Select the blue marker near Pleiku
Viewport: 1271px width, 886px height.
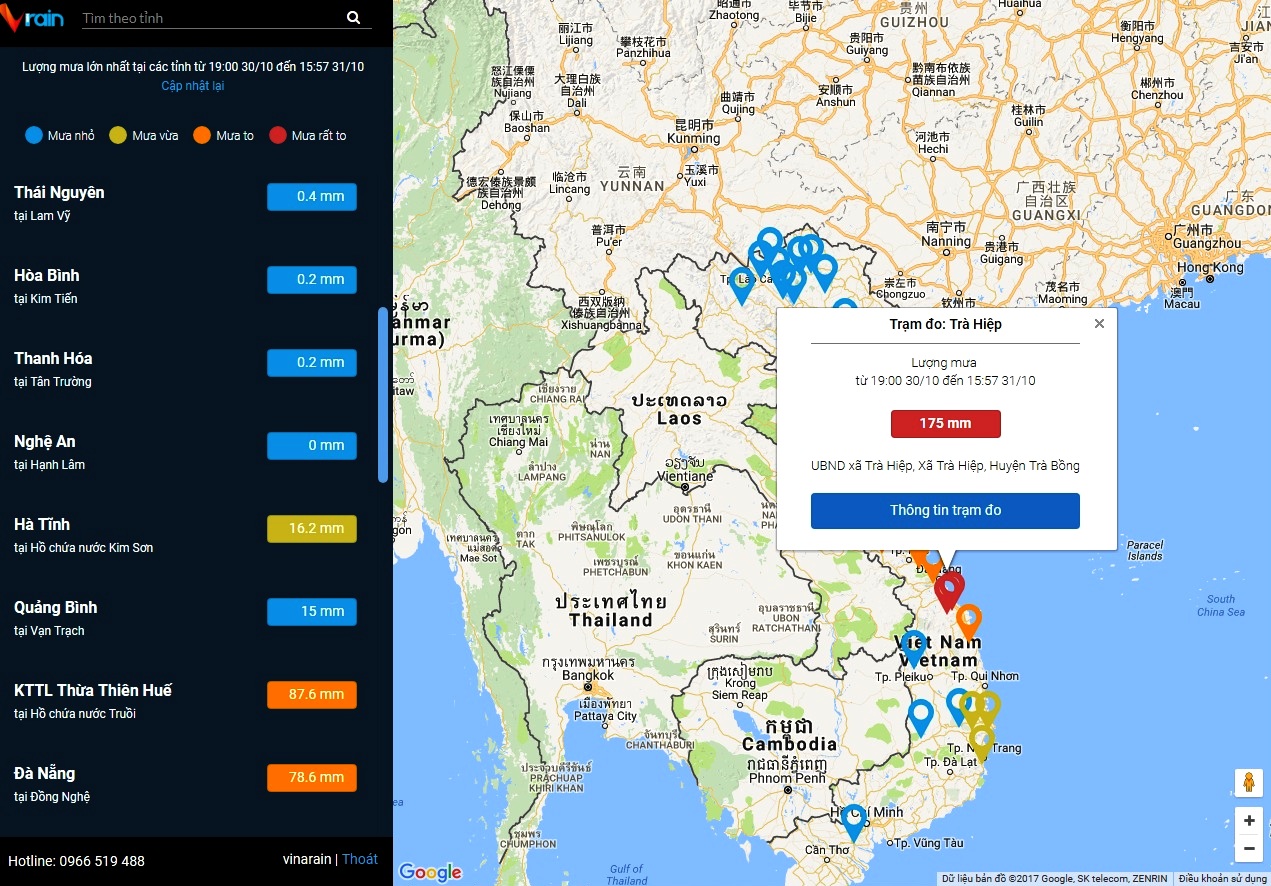click(913, 647)
